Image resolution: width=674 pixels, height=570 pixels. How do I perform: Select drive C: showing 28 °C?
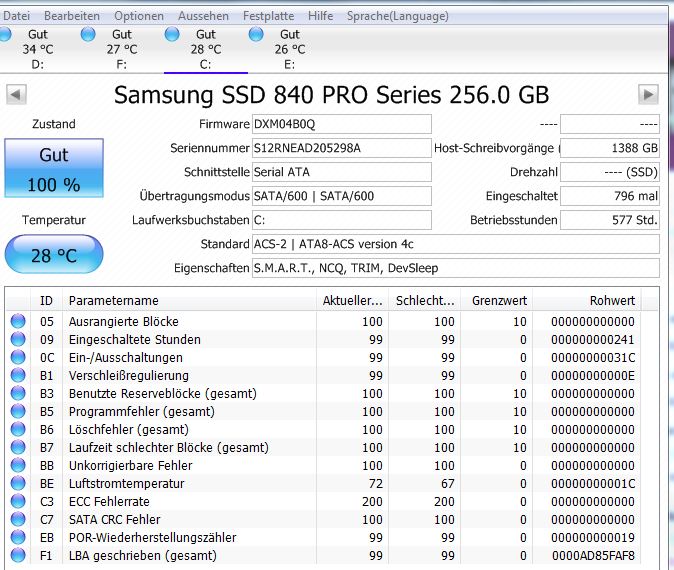(x=205, y=49)
